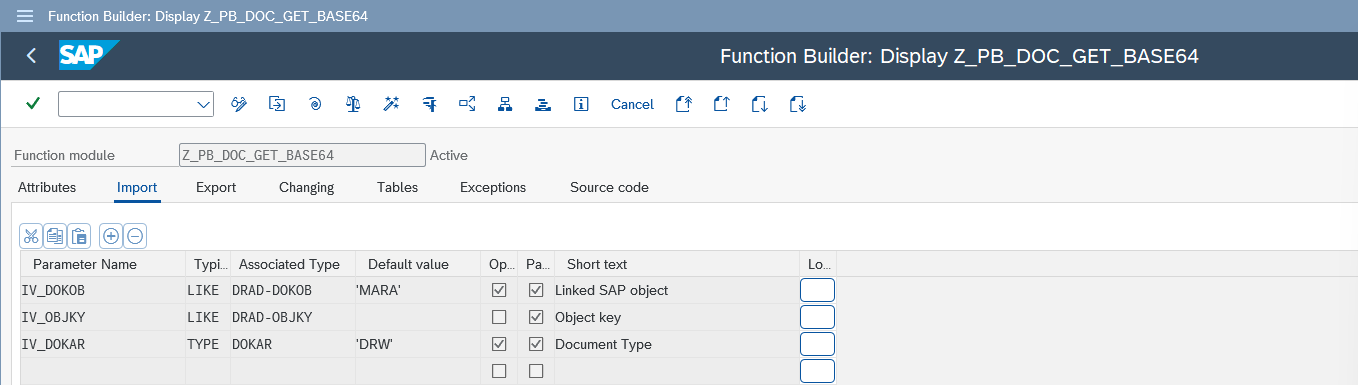The width and height of the screenshot is (1358, 385).
Task: Open Where-Used List icon
Action: pyautogui.click(x=467, y=104)
